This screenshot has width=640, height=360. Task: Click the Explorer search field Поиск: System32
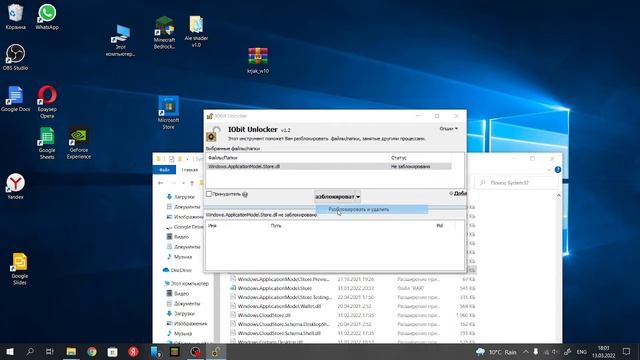tap(516, 183)
